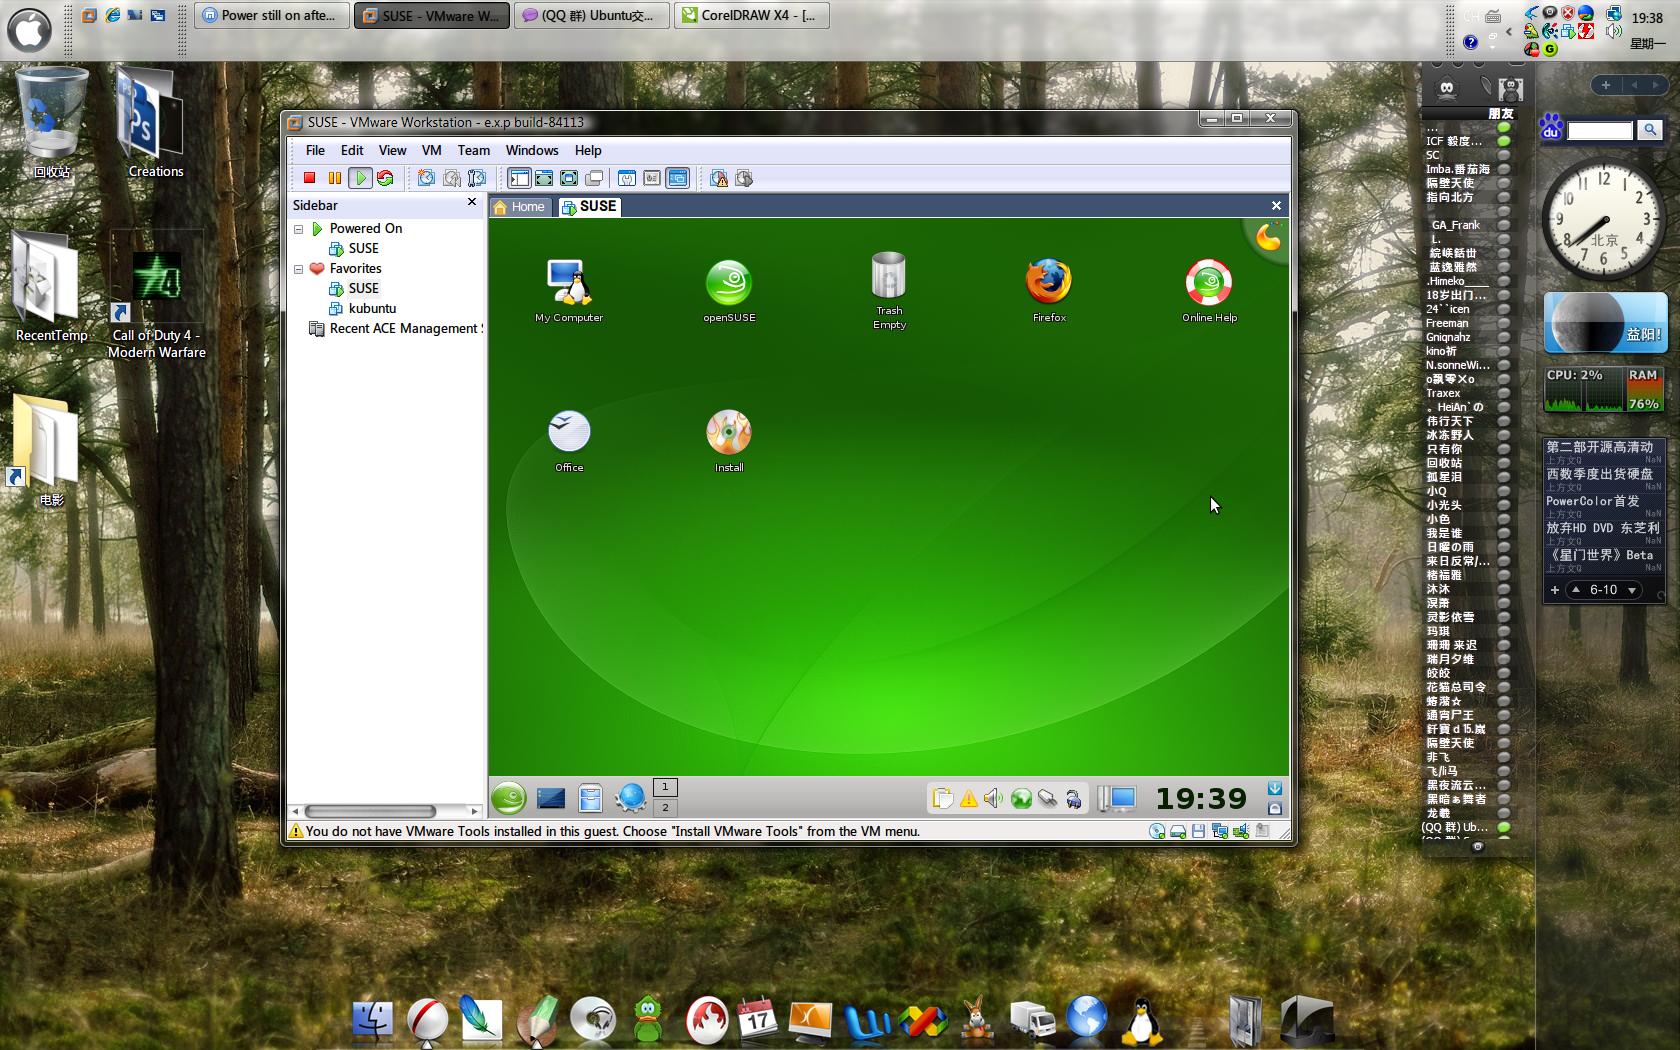
Task: Open the VM menu
Action: pos(432,150)
